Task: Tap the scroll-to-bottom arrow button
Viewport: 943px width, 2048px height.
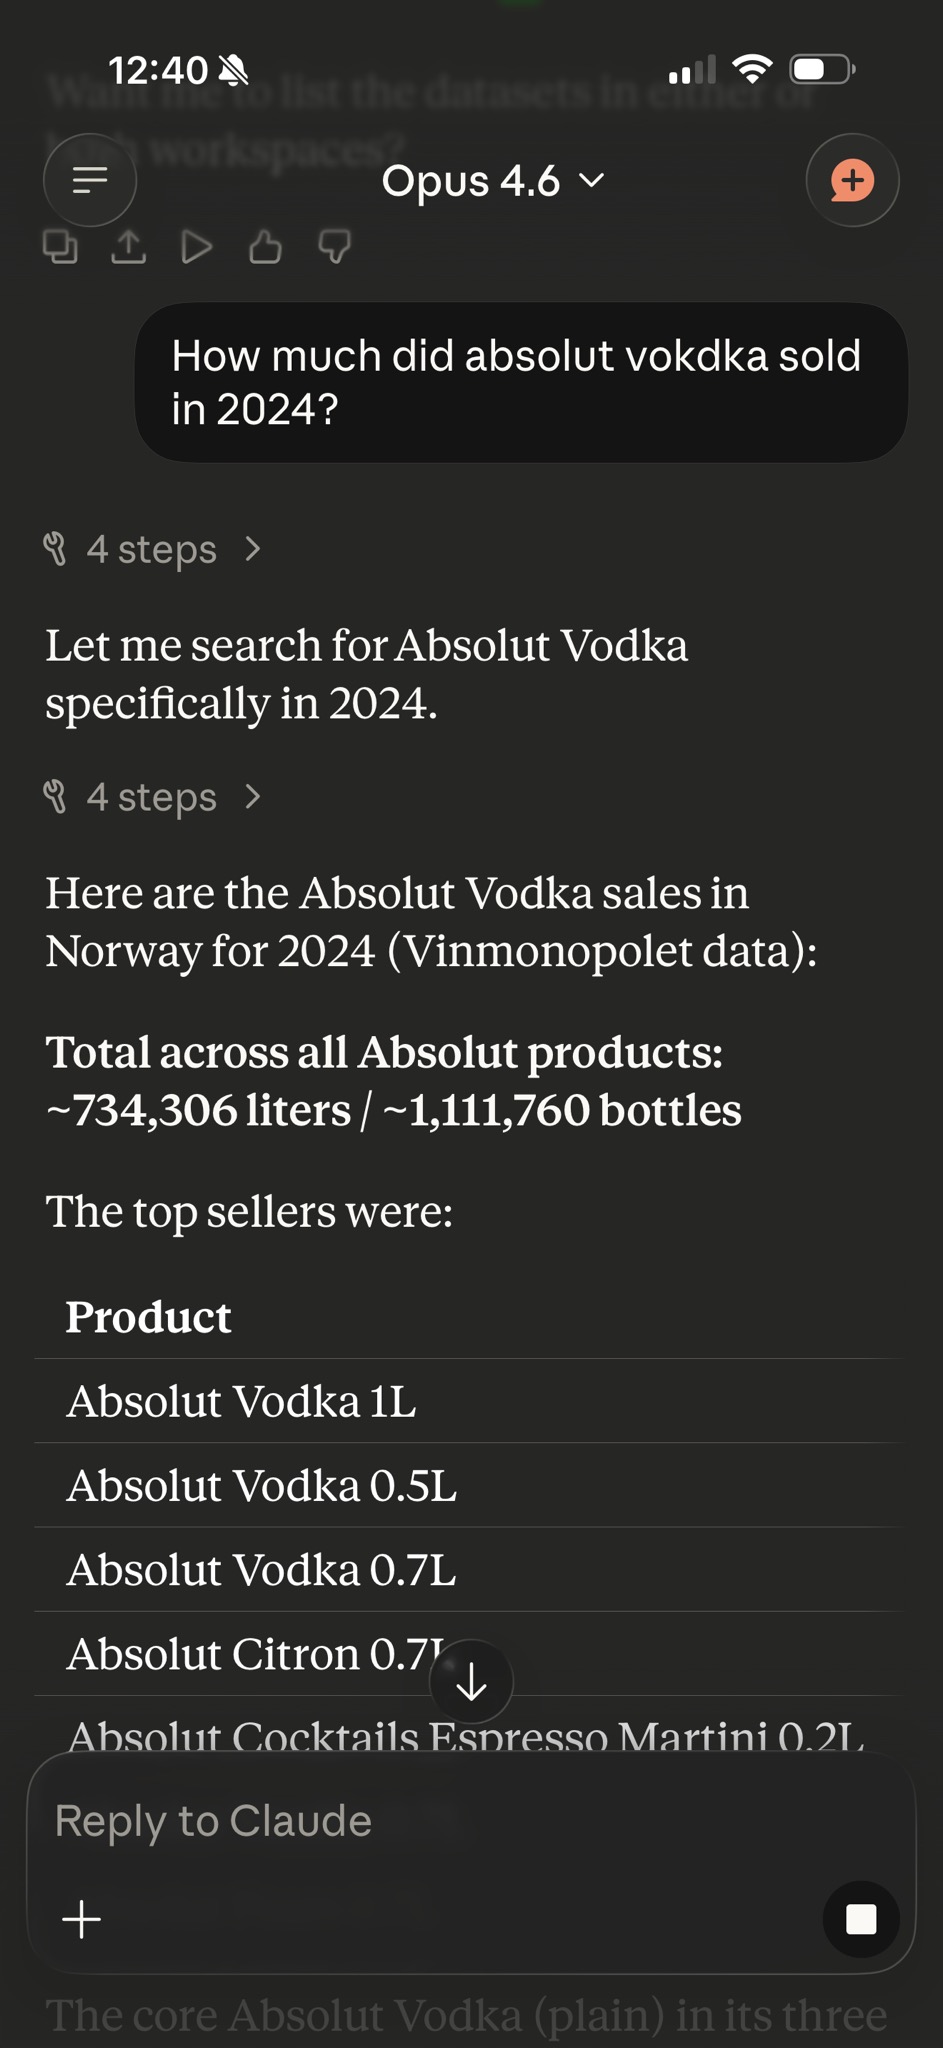Action: pos(471,1684)
